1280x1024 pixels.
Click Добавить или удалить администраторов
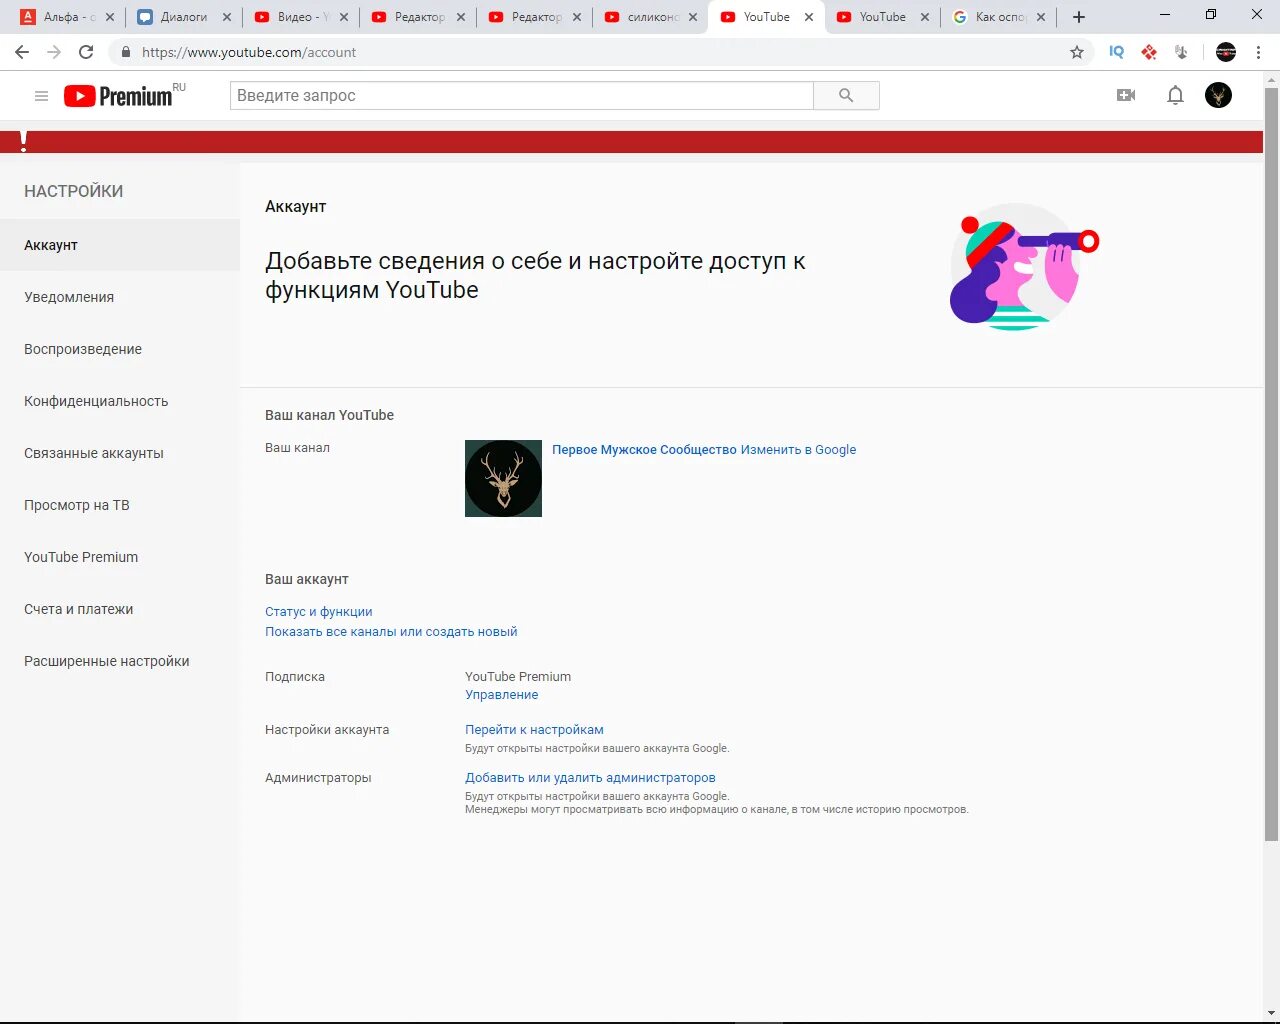coord(590,778)
